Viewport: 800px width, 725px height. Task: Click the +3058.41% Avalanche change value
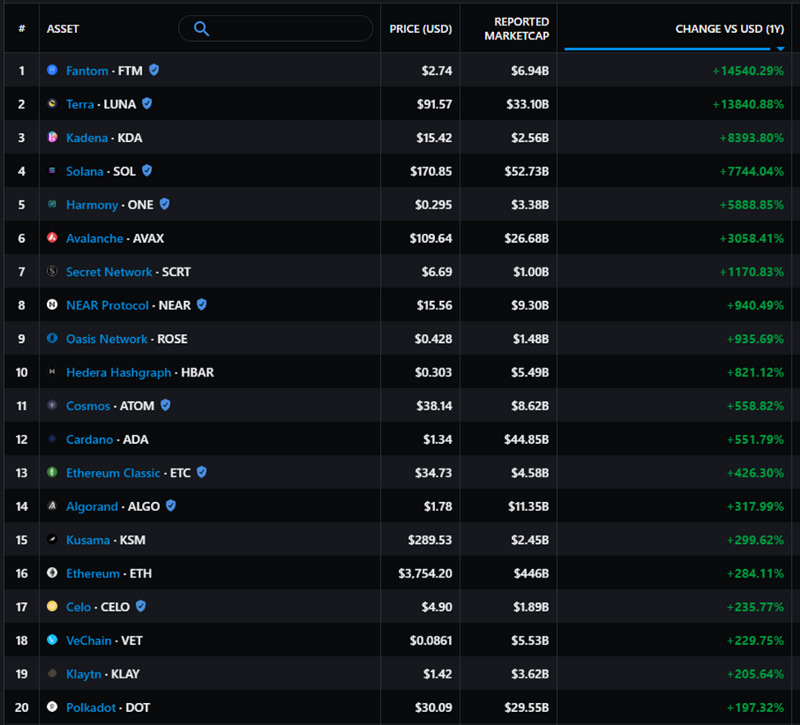tap(752, 238)
